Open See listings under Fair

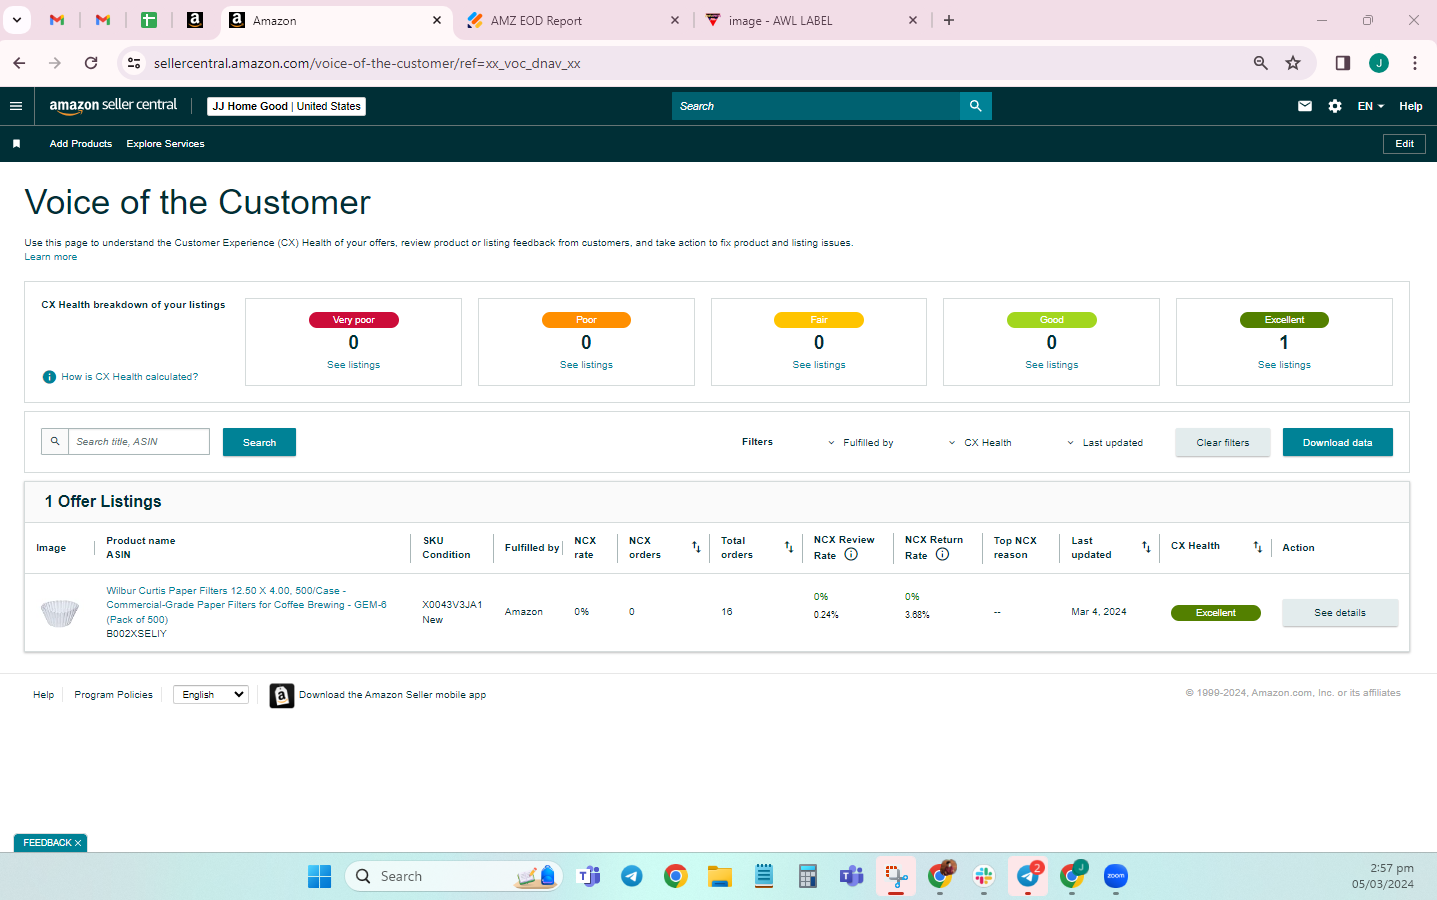[819, 365]
